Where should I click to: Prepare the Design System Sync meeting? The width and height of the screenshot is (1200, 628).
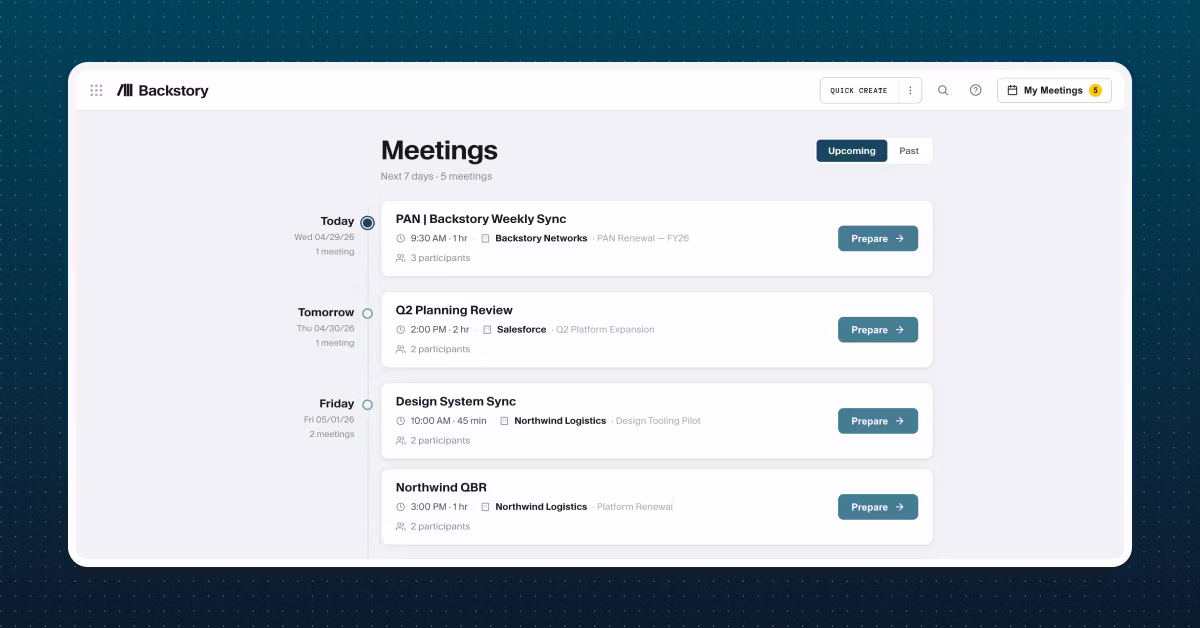pos(878,421)
